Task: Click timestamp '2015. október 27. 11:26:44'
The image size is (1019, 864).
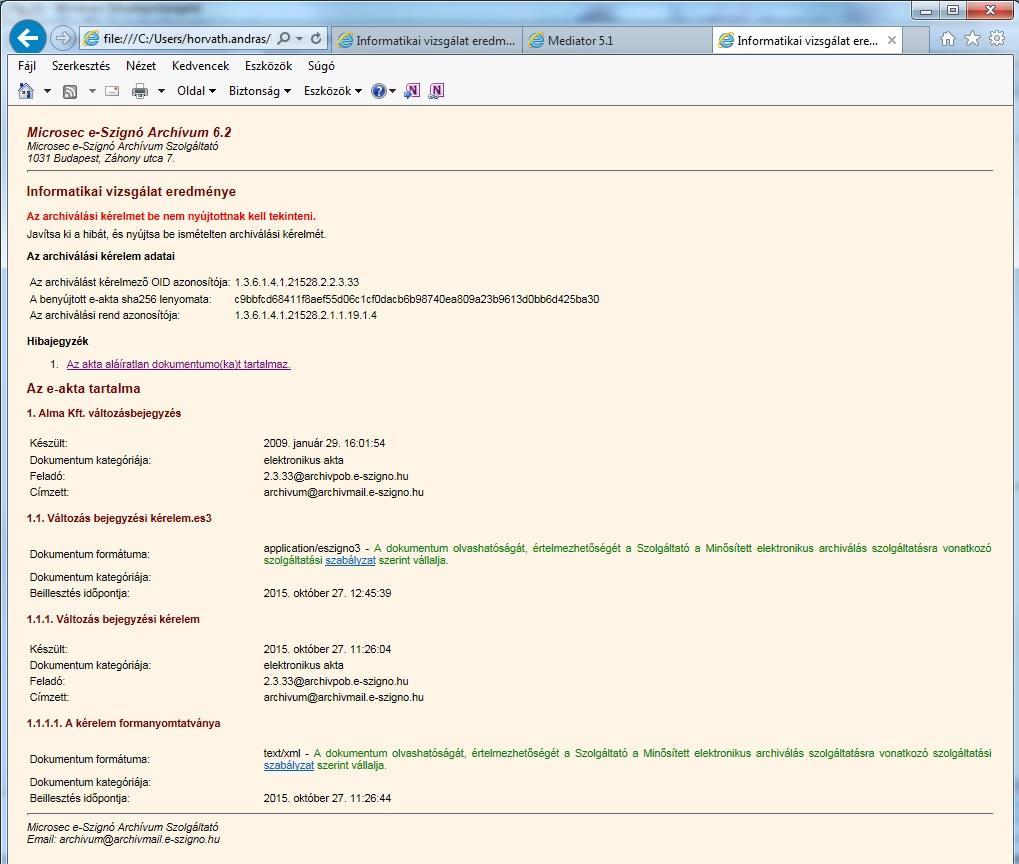Action: [x=328, y=798]
